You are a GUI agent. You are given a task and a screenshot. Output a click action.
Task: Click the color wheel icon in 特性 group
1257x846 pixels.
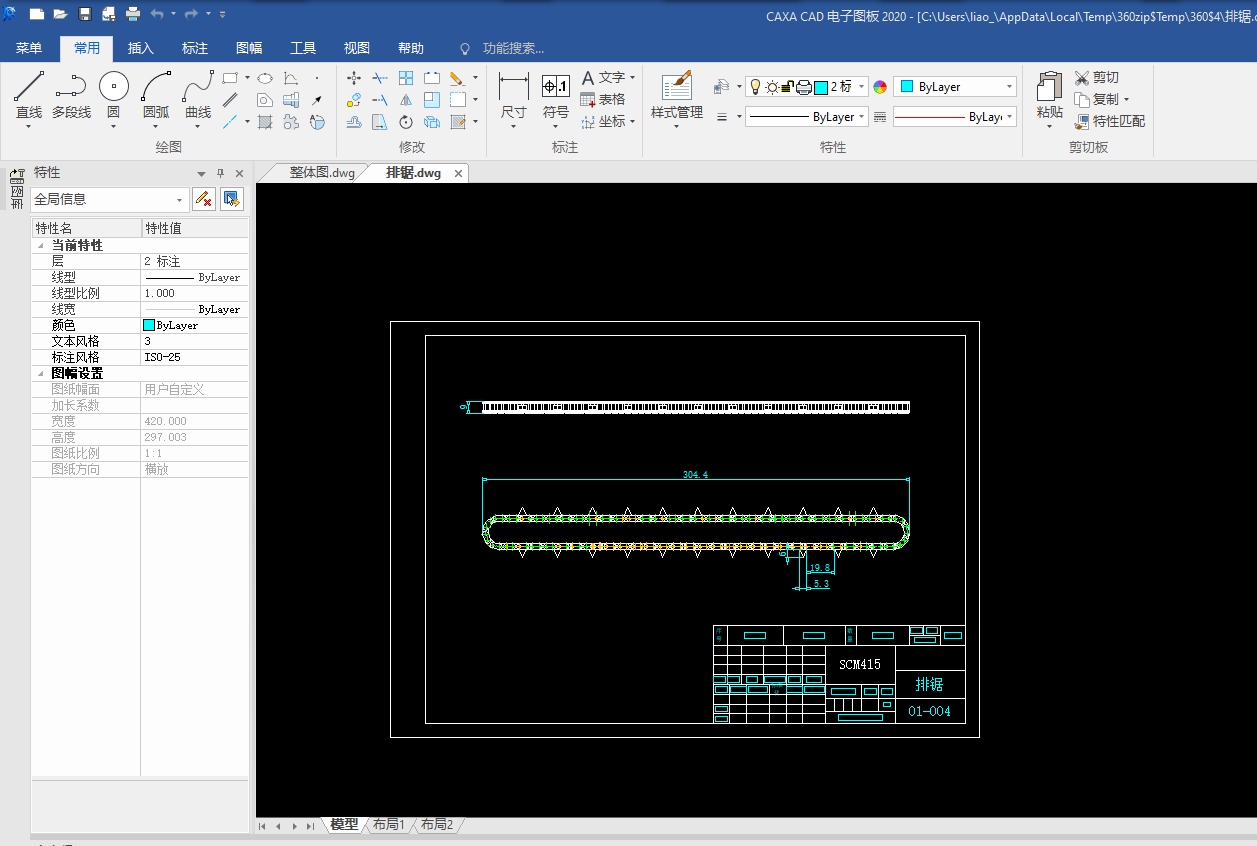[x=880, y=87]
